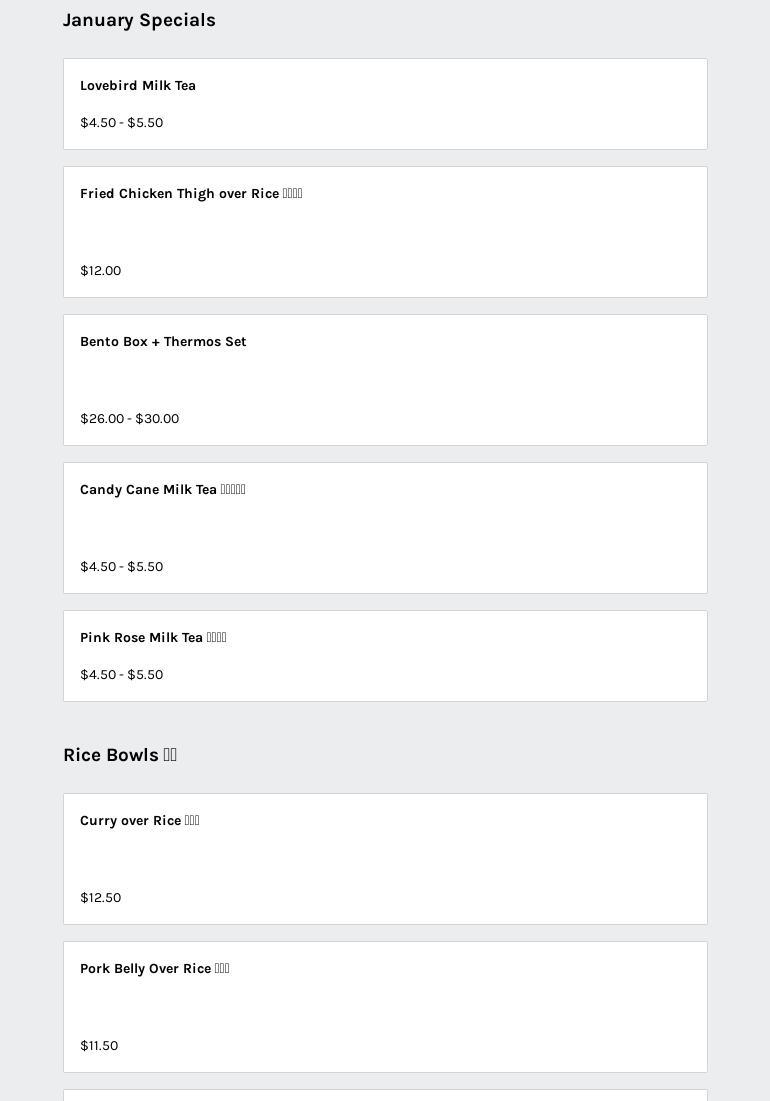Click the $26.00 - $30.00 price range
The image size is (770, 1101).
point(129,419)
